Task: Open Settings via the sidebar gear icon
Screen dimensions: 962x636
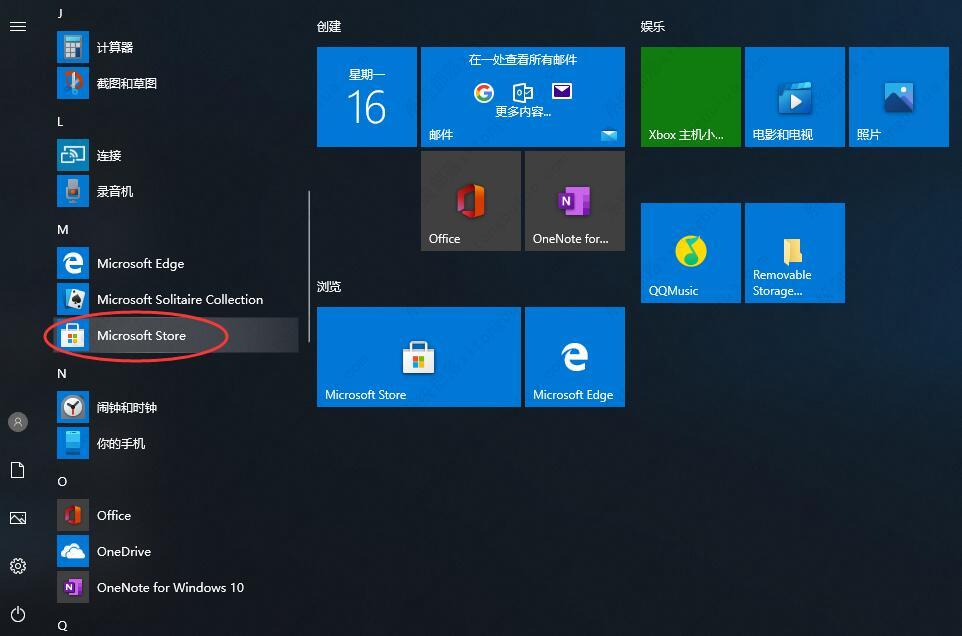Action: pyautogui.click(x=17, y=566)
